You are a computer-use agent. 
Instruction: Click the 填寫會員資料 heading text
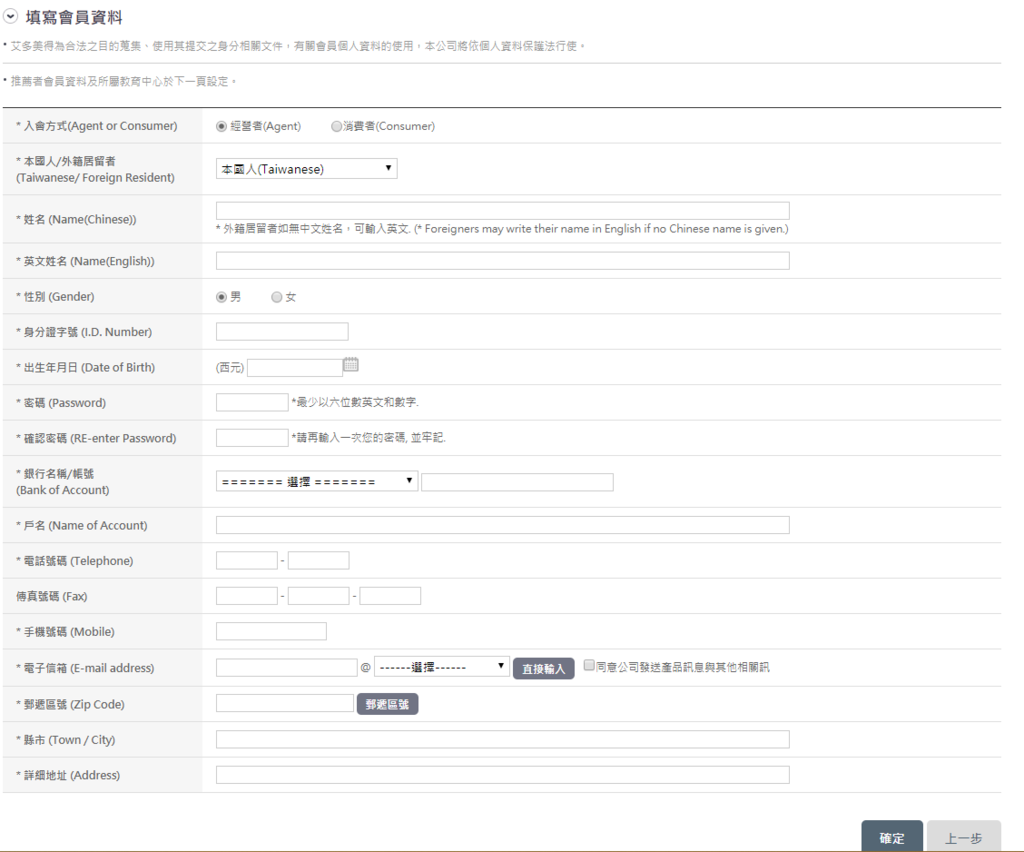[74, 18]
